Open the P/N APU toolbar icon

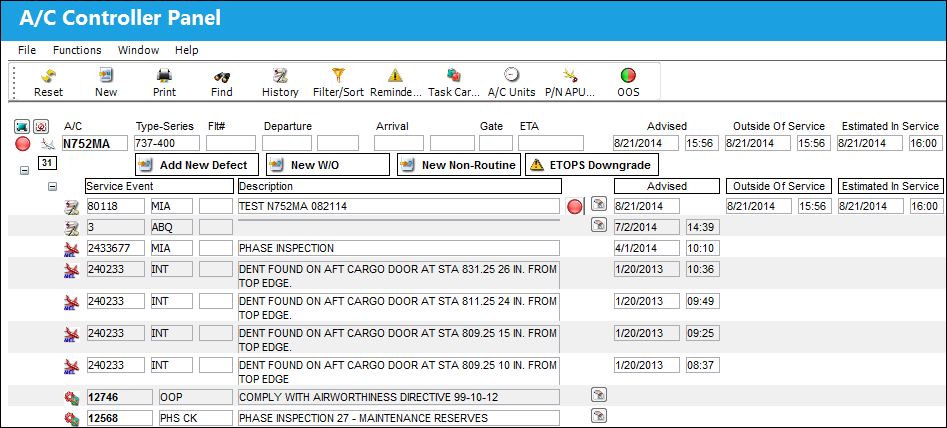tap(570, 75)
